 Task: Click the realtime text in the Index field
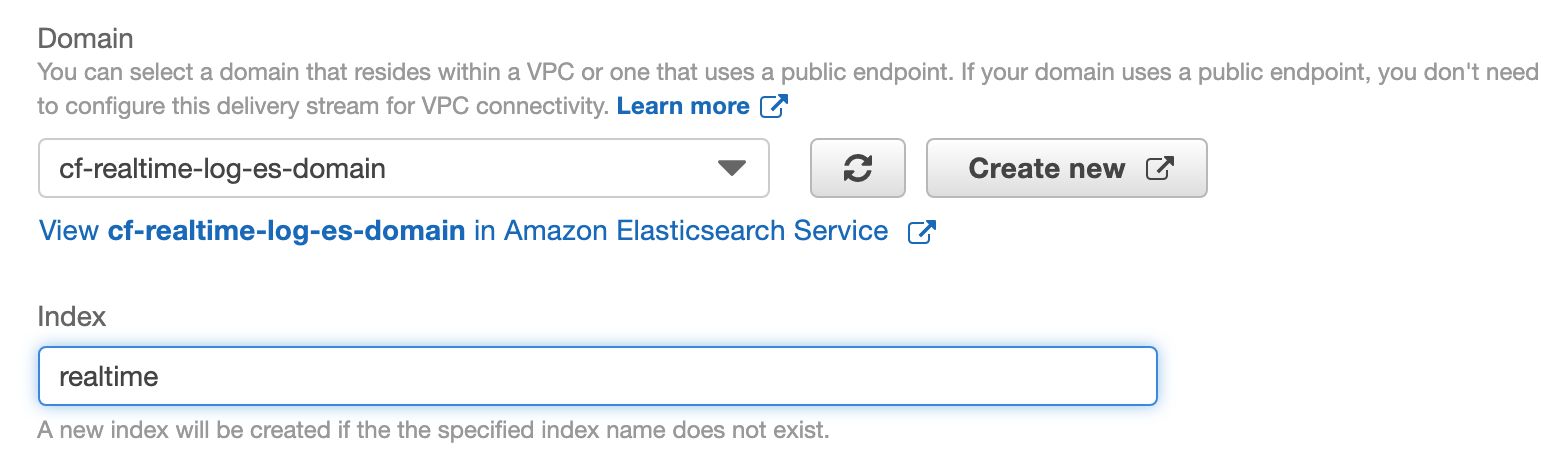109,377
